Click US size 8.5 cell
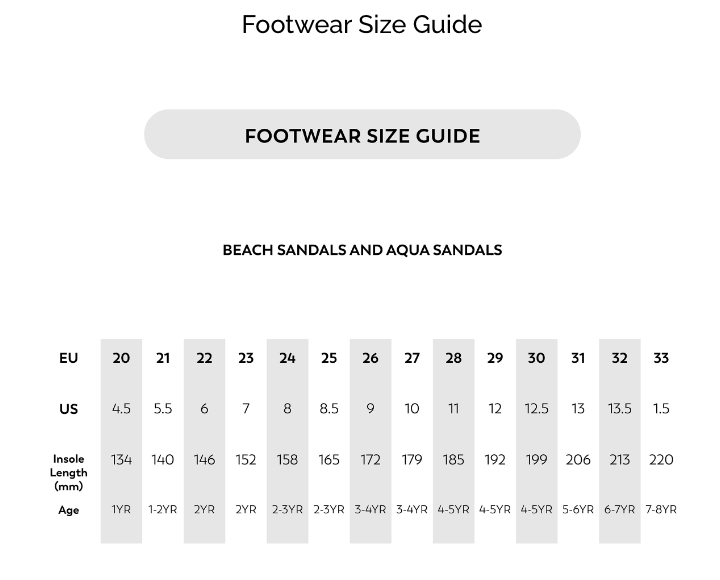The image size is (720, 580). (329, 409)
